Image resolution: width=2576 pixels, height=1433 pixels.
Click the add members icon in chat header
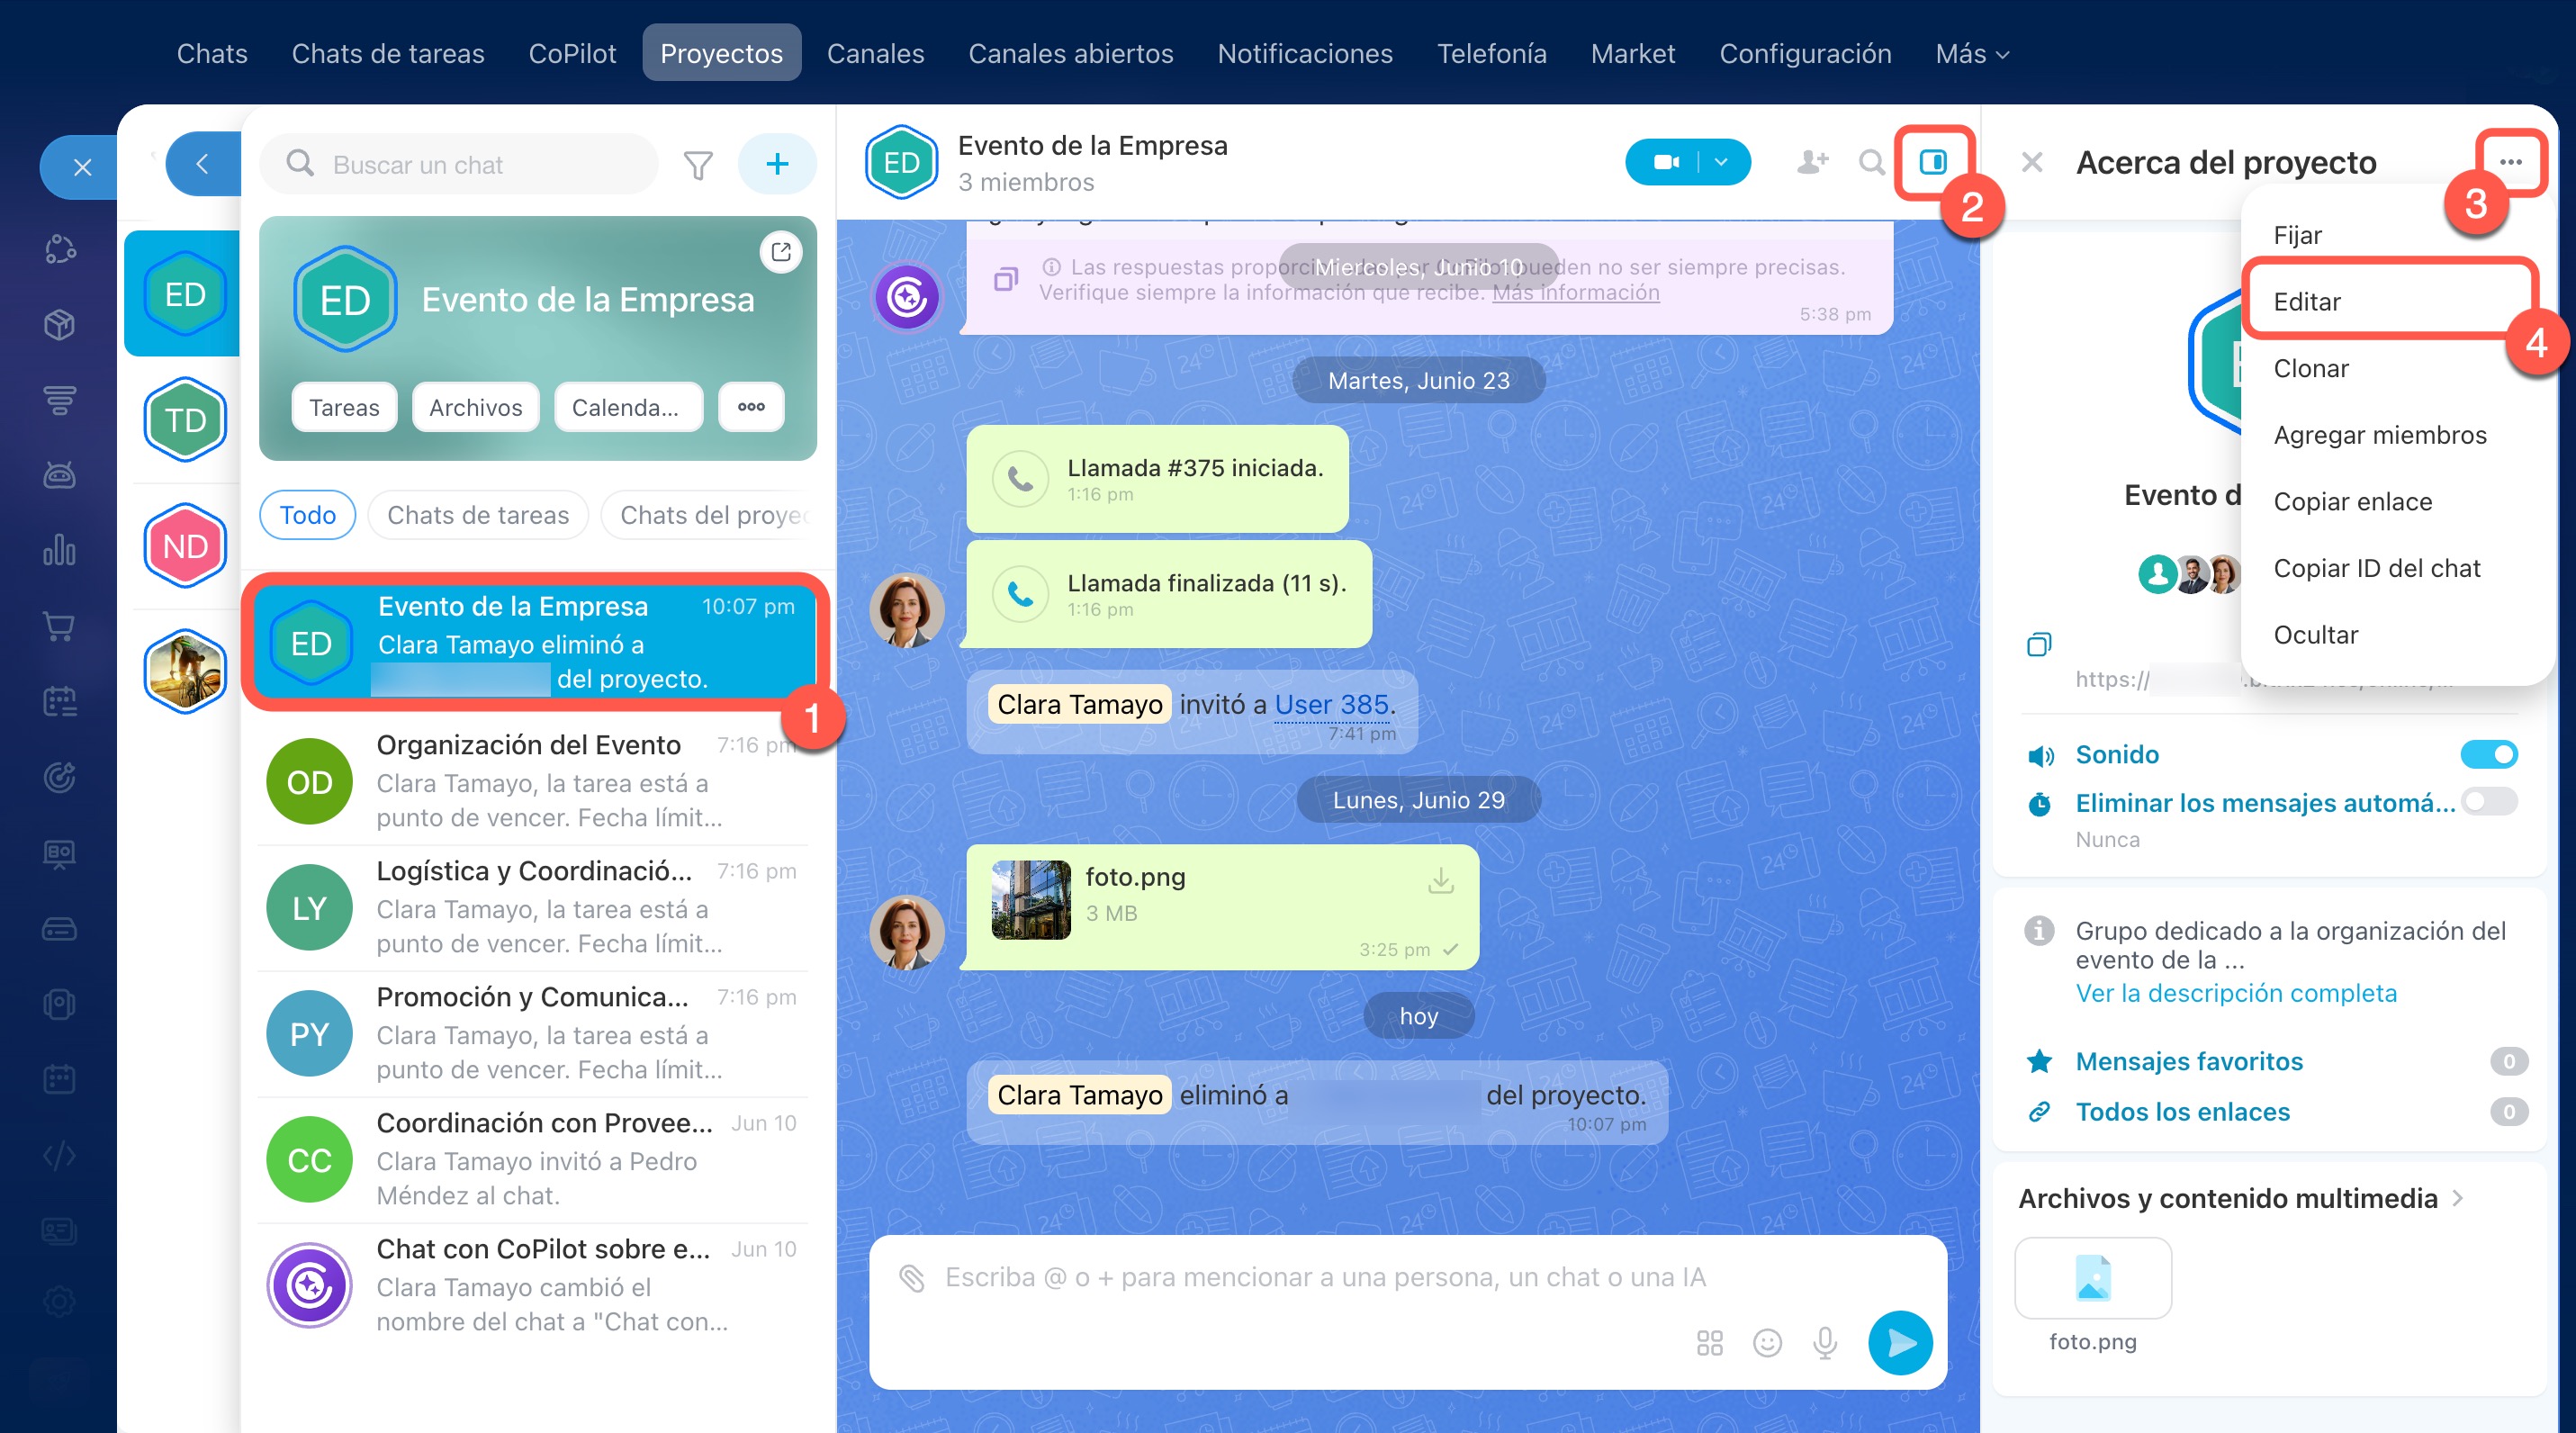(1812, 162)
